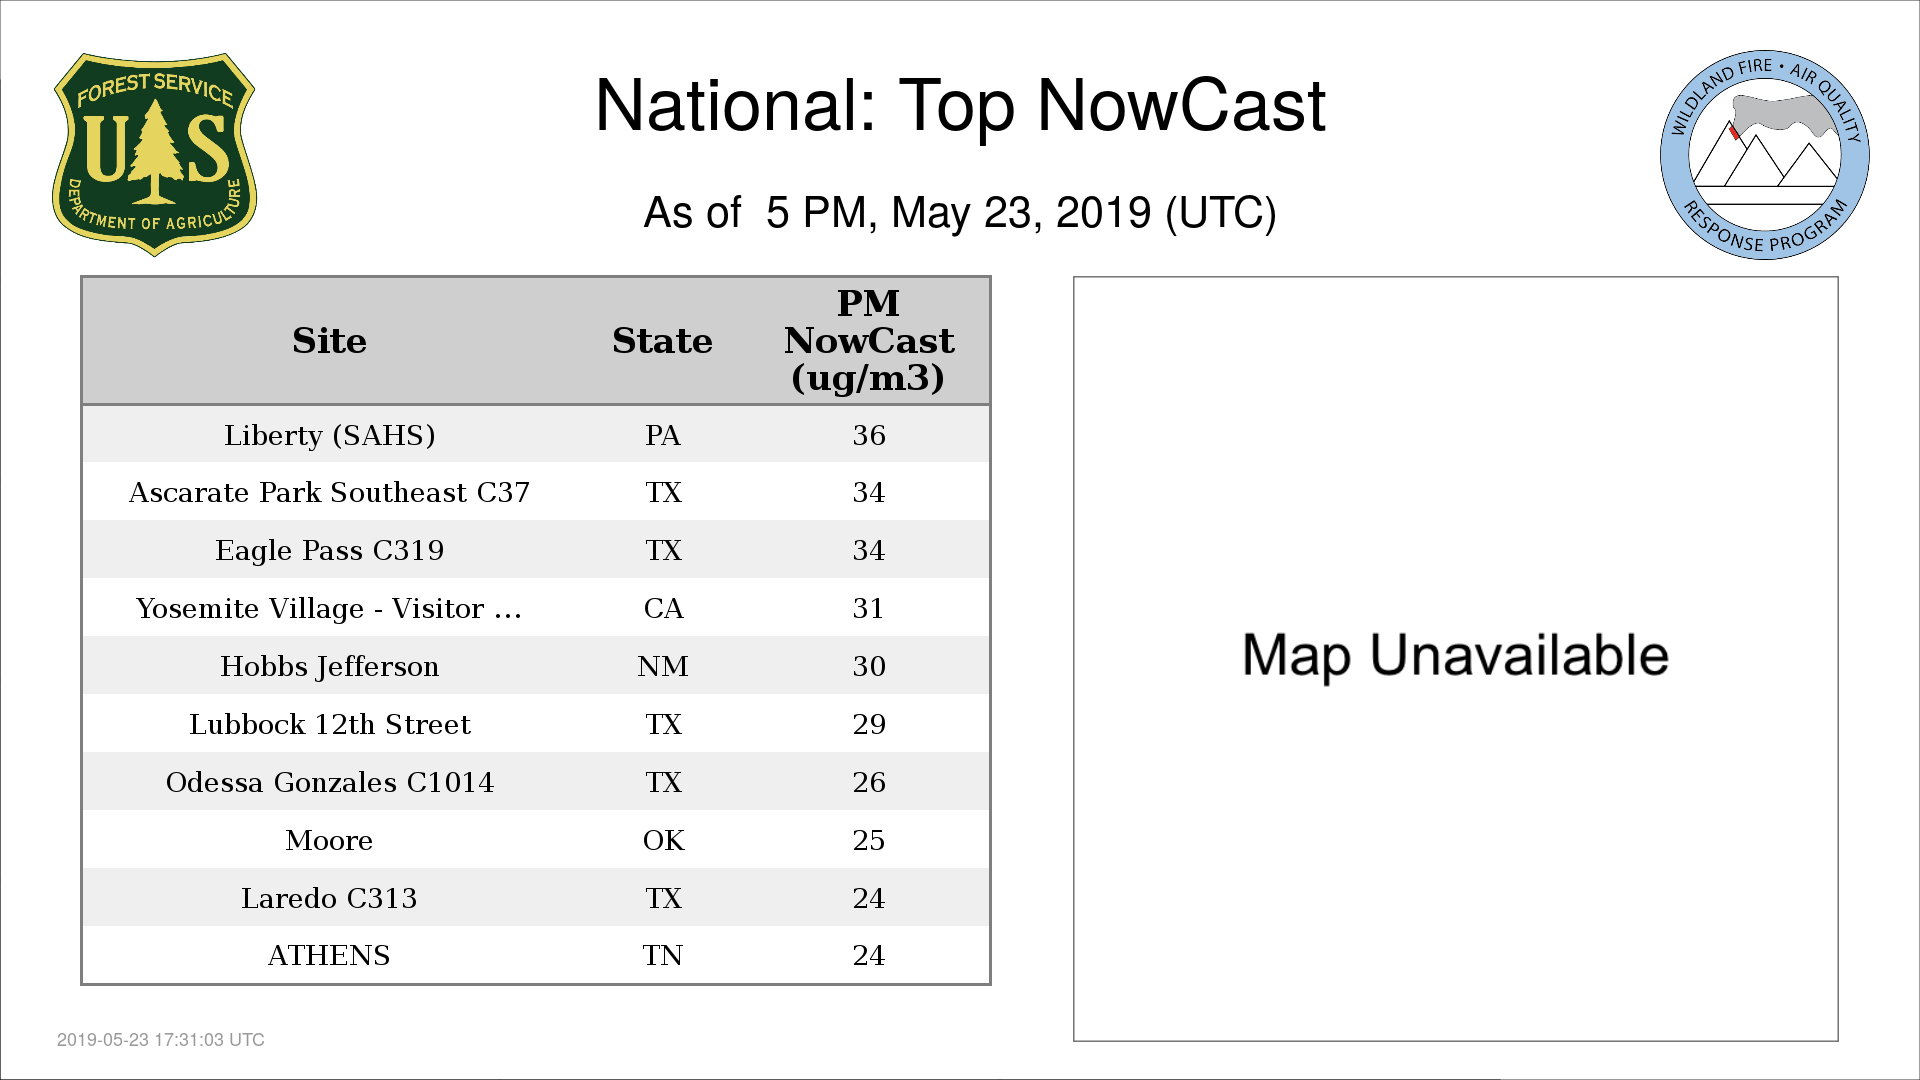Click the Hobbs Jefferson site name
Screen dimensions: 1920x1080
tap(329, 666)
